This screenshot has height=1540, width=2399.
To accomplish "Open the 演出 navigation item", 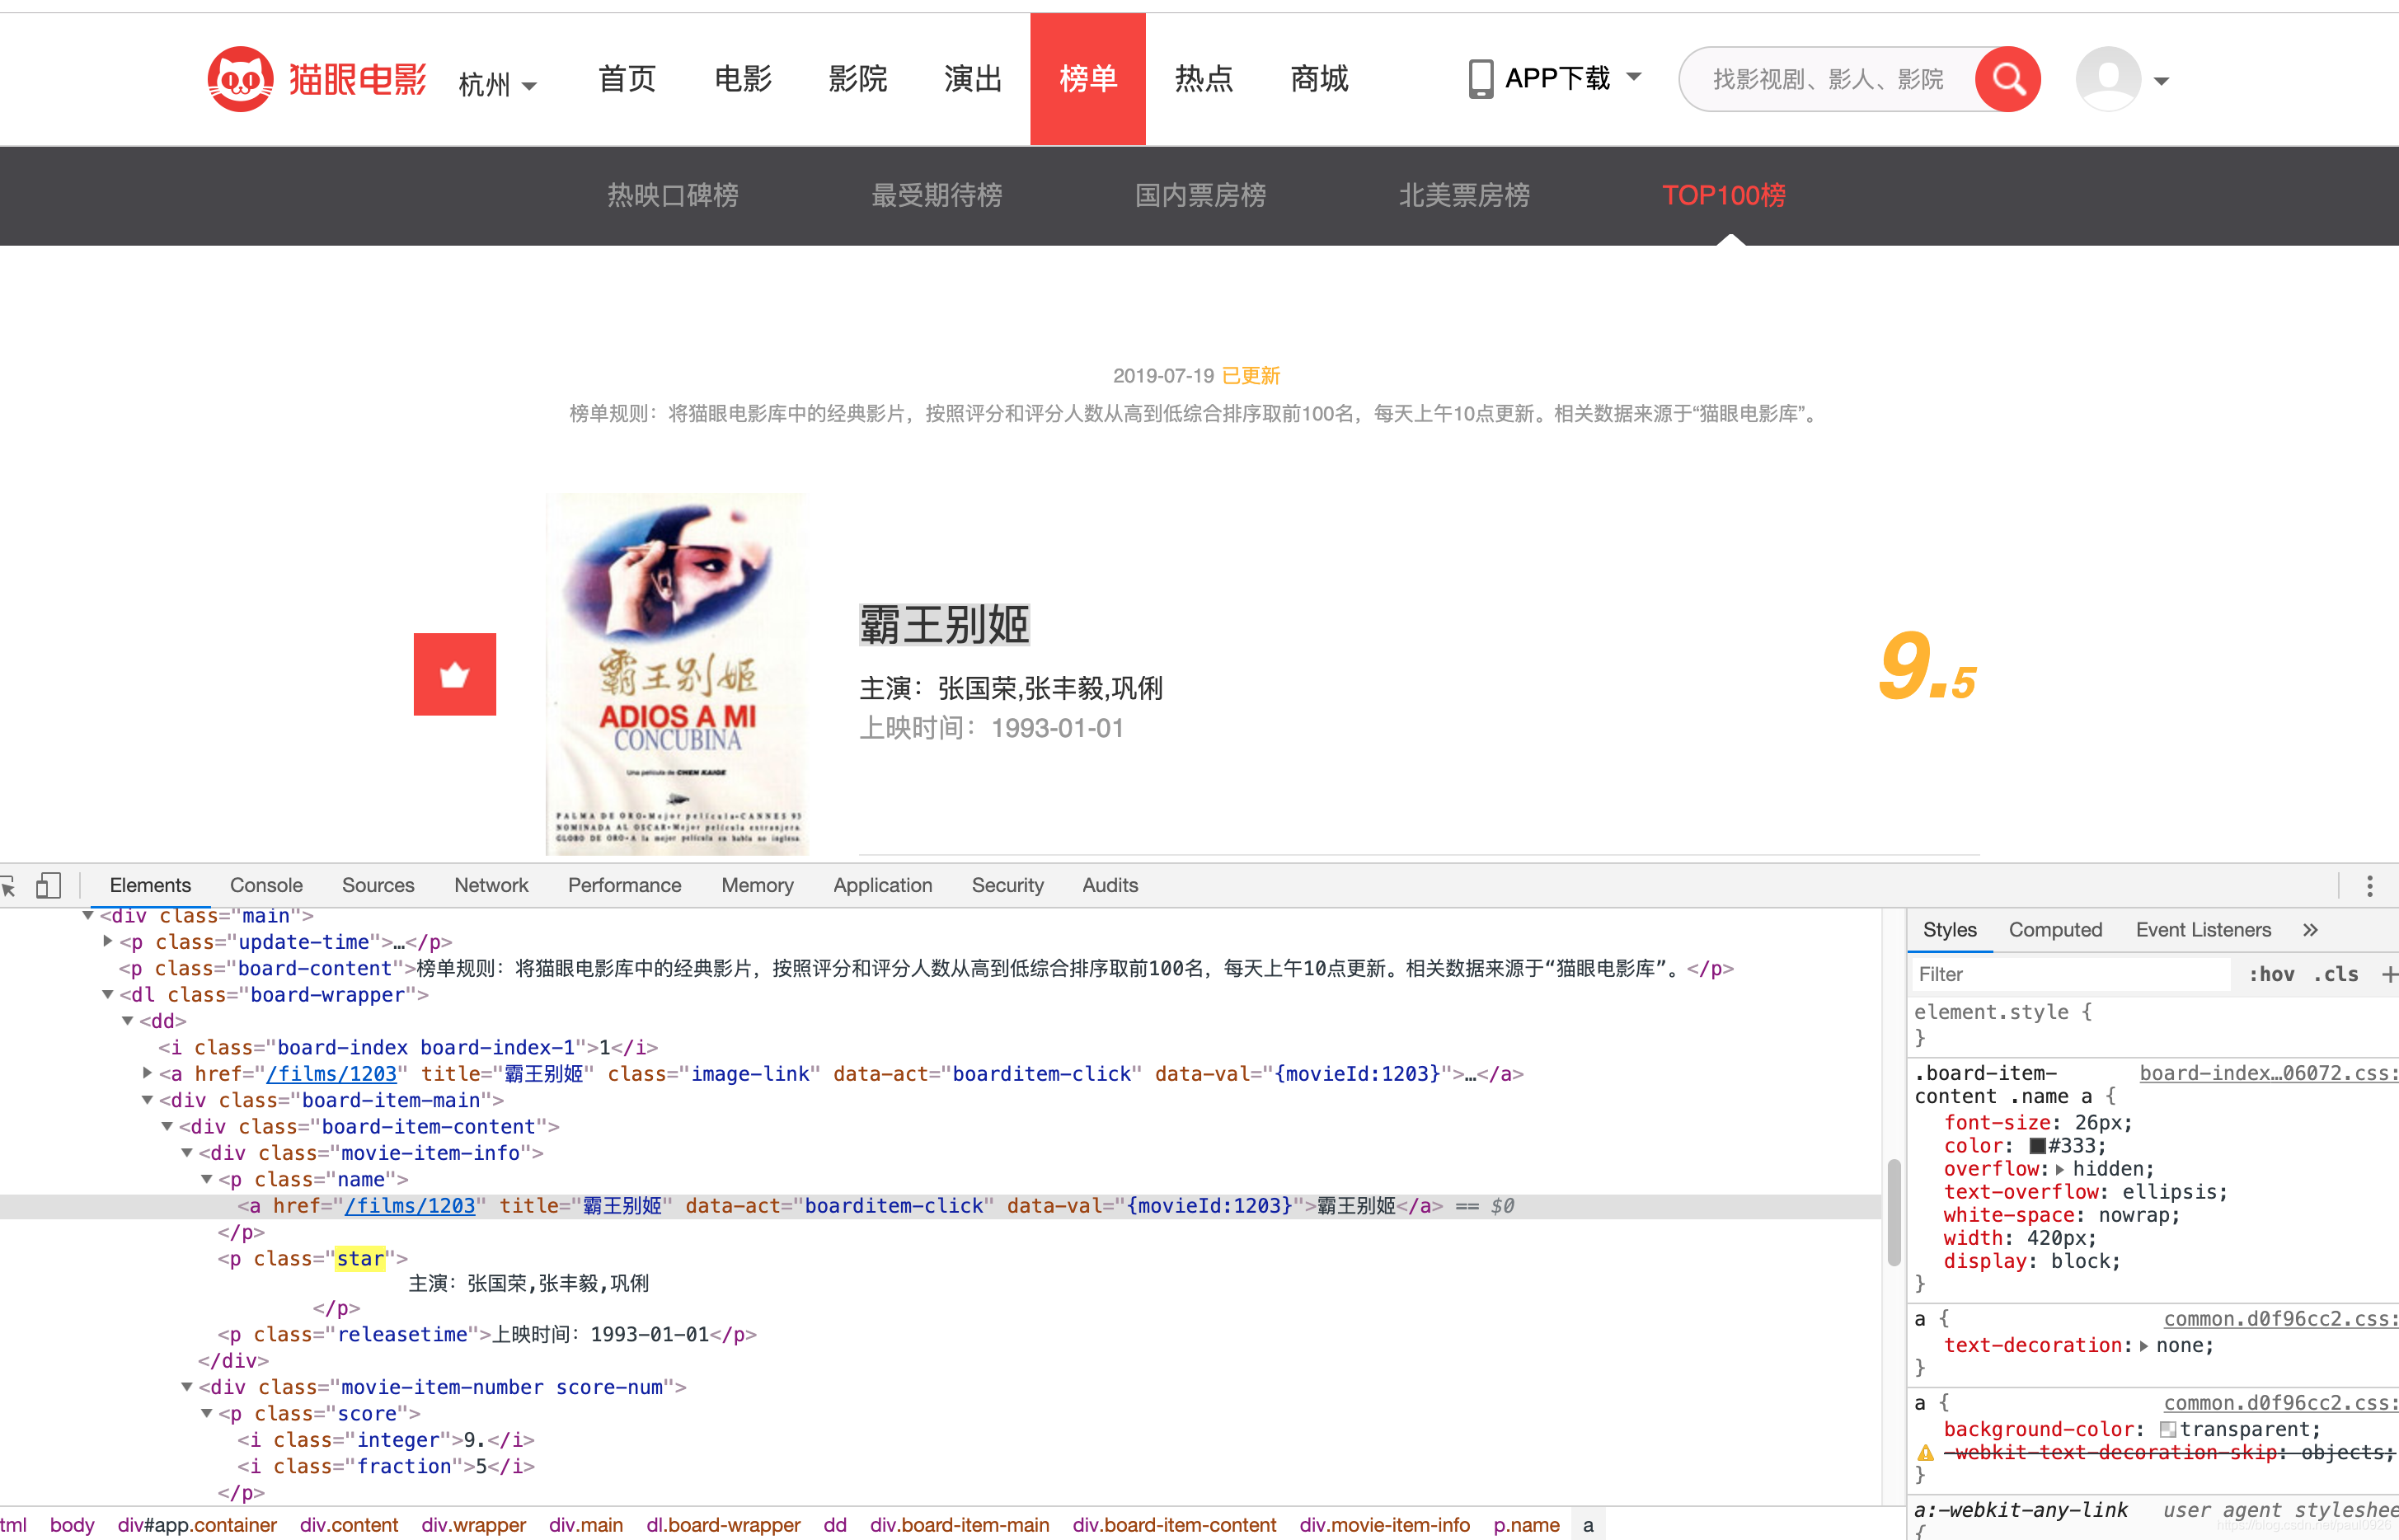I will 973,79.
